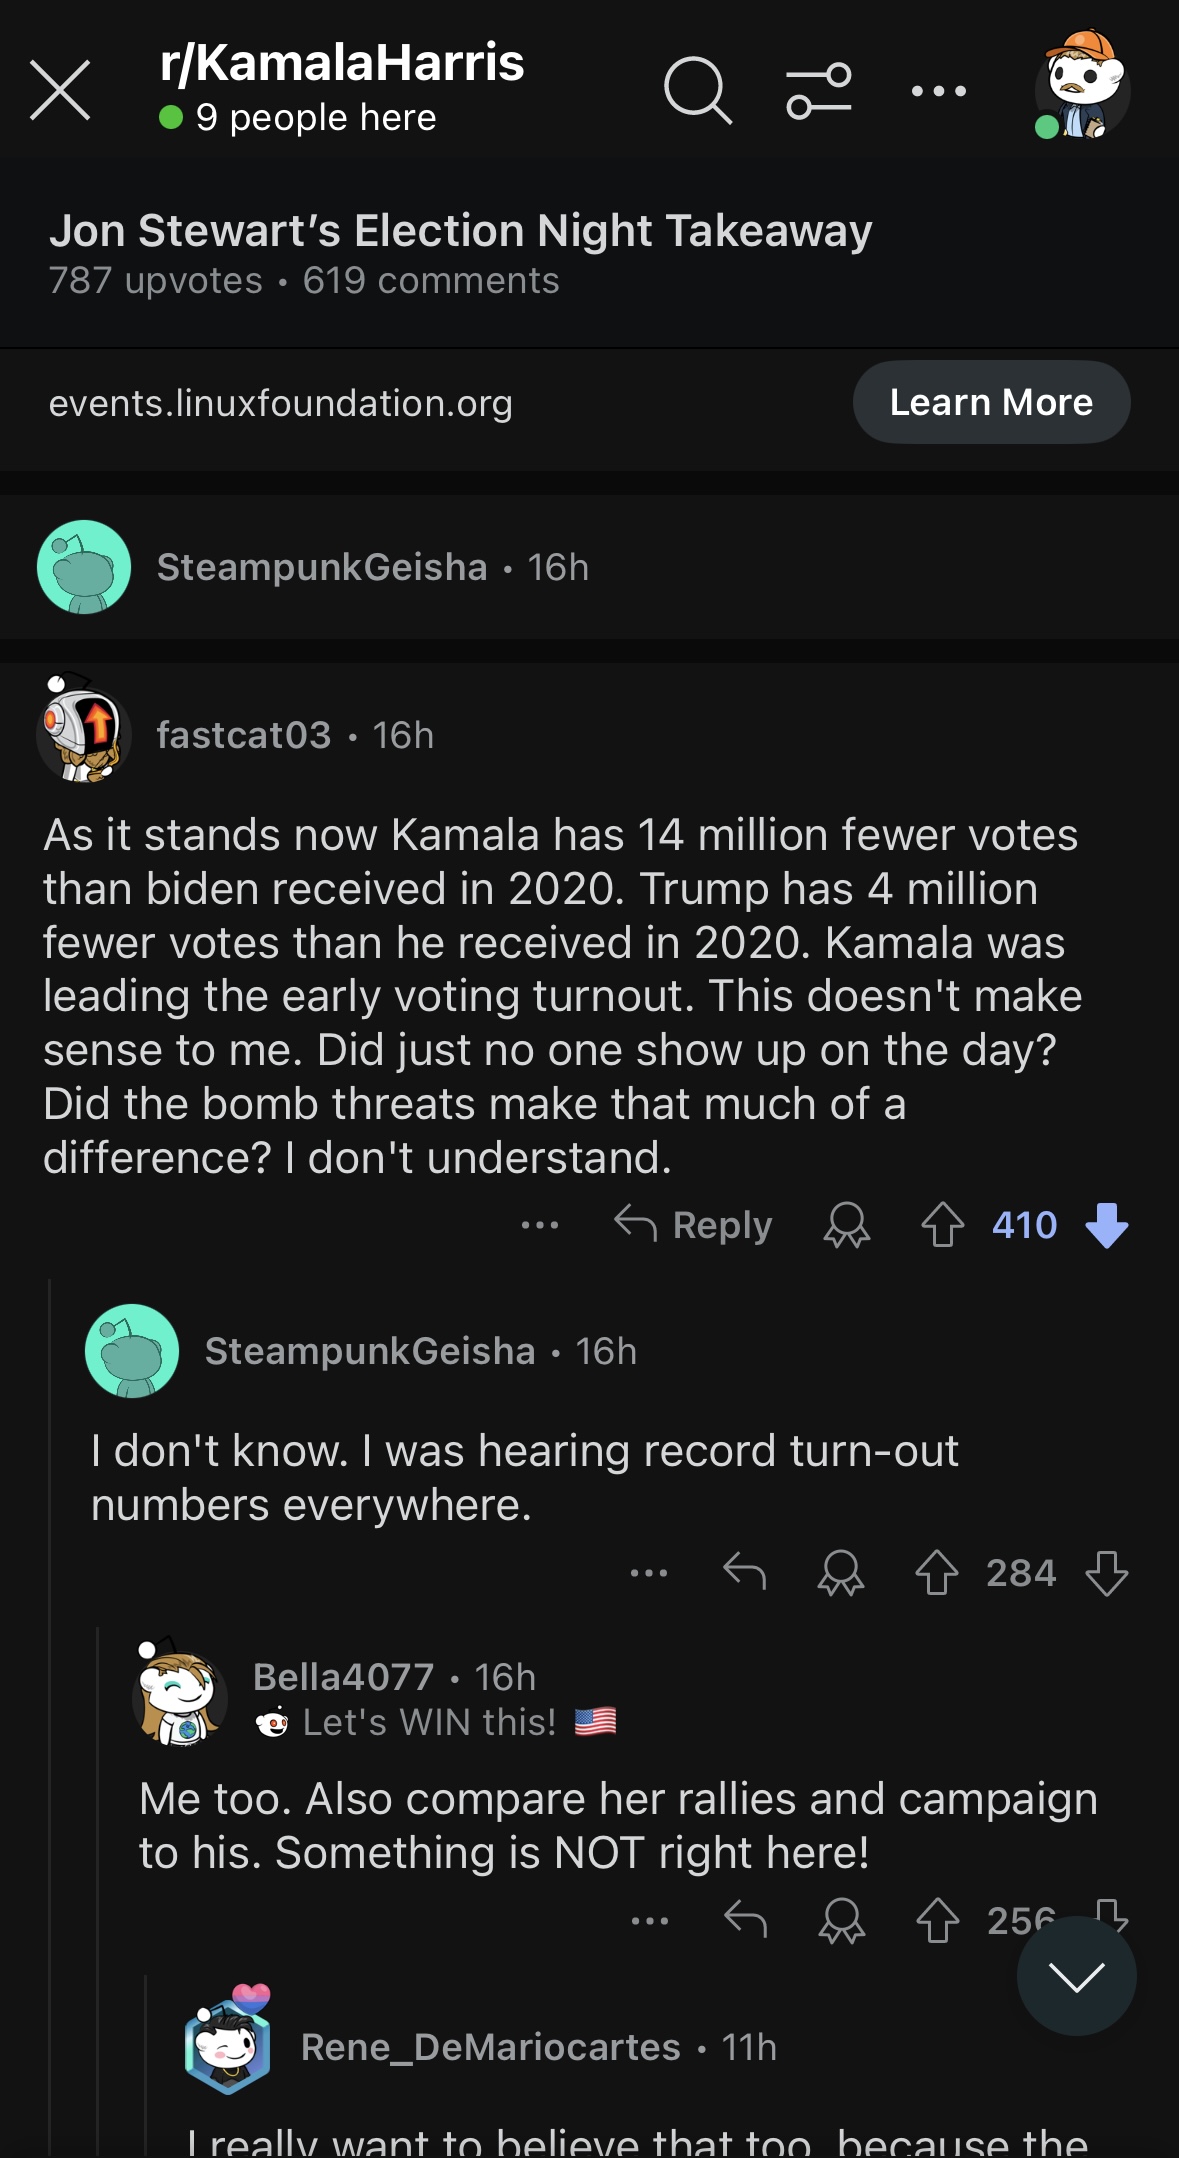The image size is (1179, 2158).
Task: Reply arrow on SteampunkGeisha's 284-point comment
Action: [x=744, y=1572]
